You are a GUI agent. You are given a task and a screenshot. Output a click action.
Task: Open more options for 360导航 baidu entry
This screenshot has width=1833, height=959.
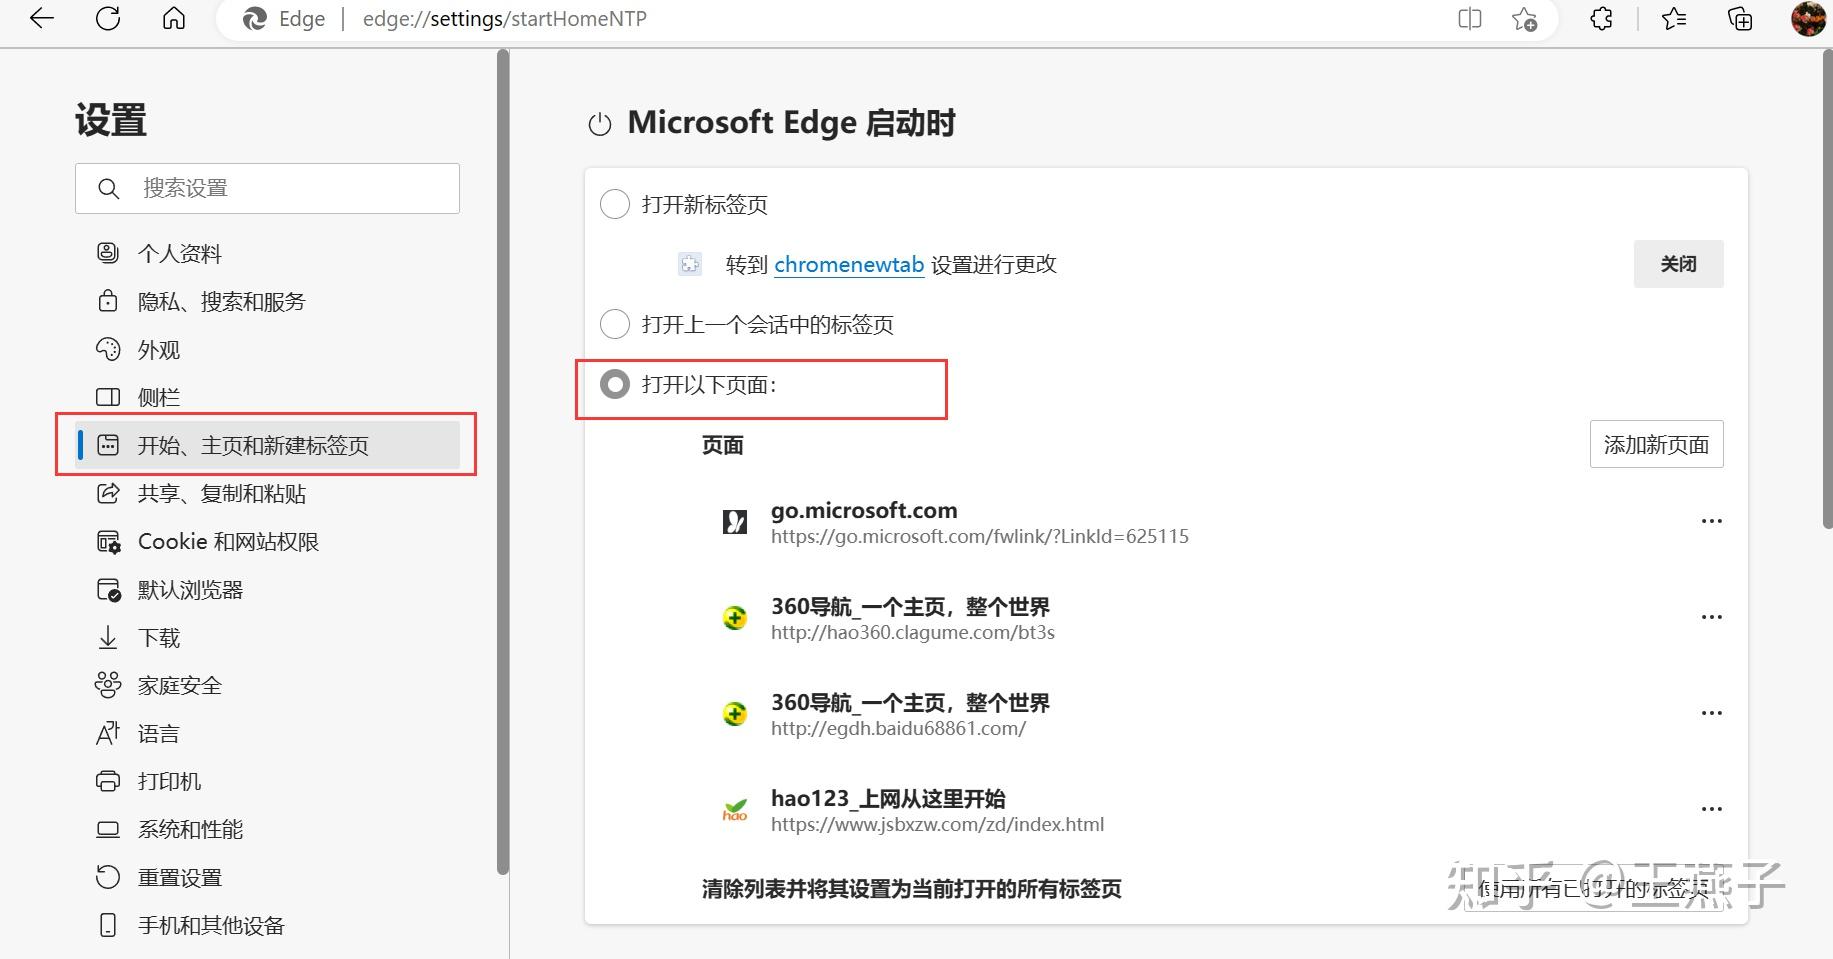1712,712
